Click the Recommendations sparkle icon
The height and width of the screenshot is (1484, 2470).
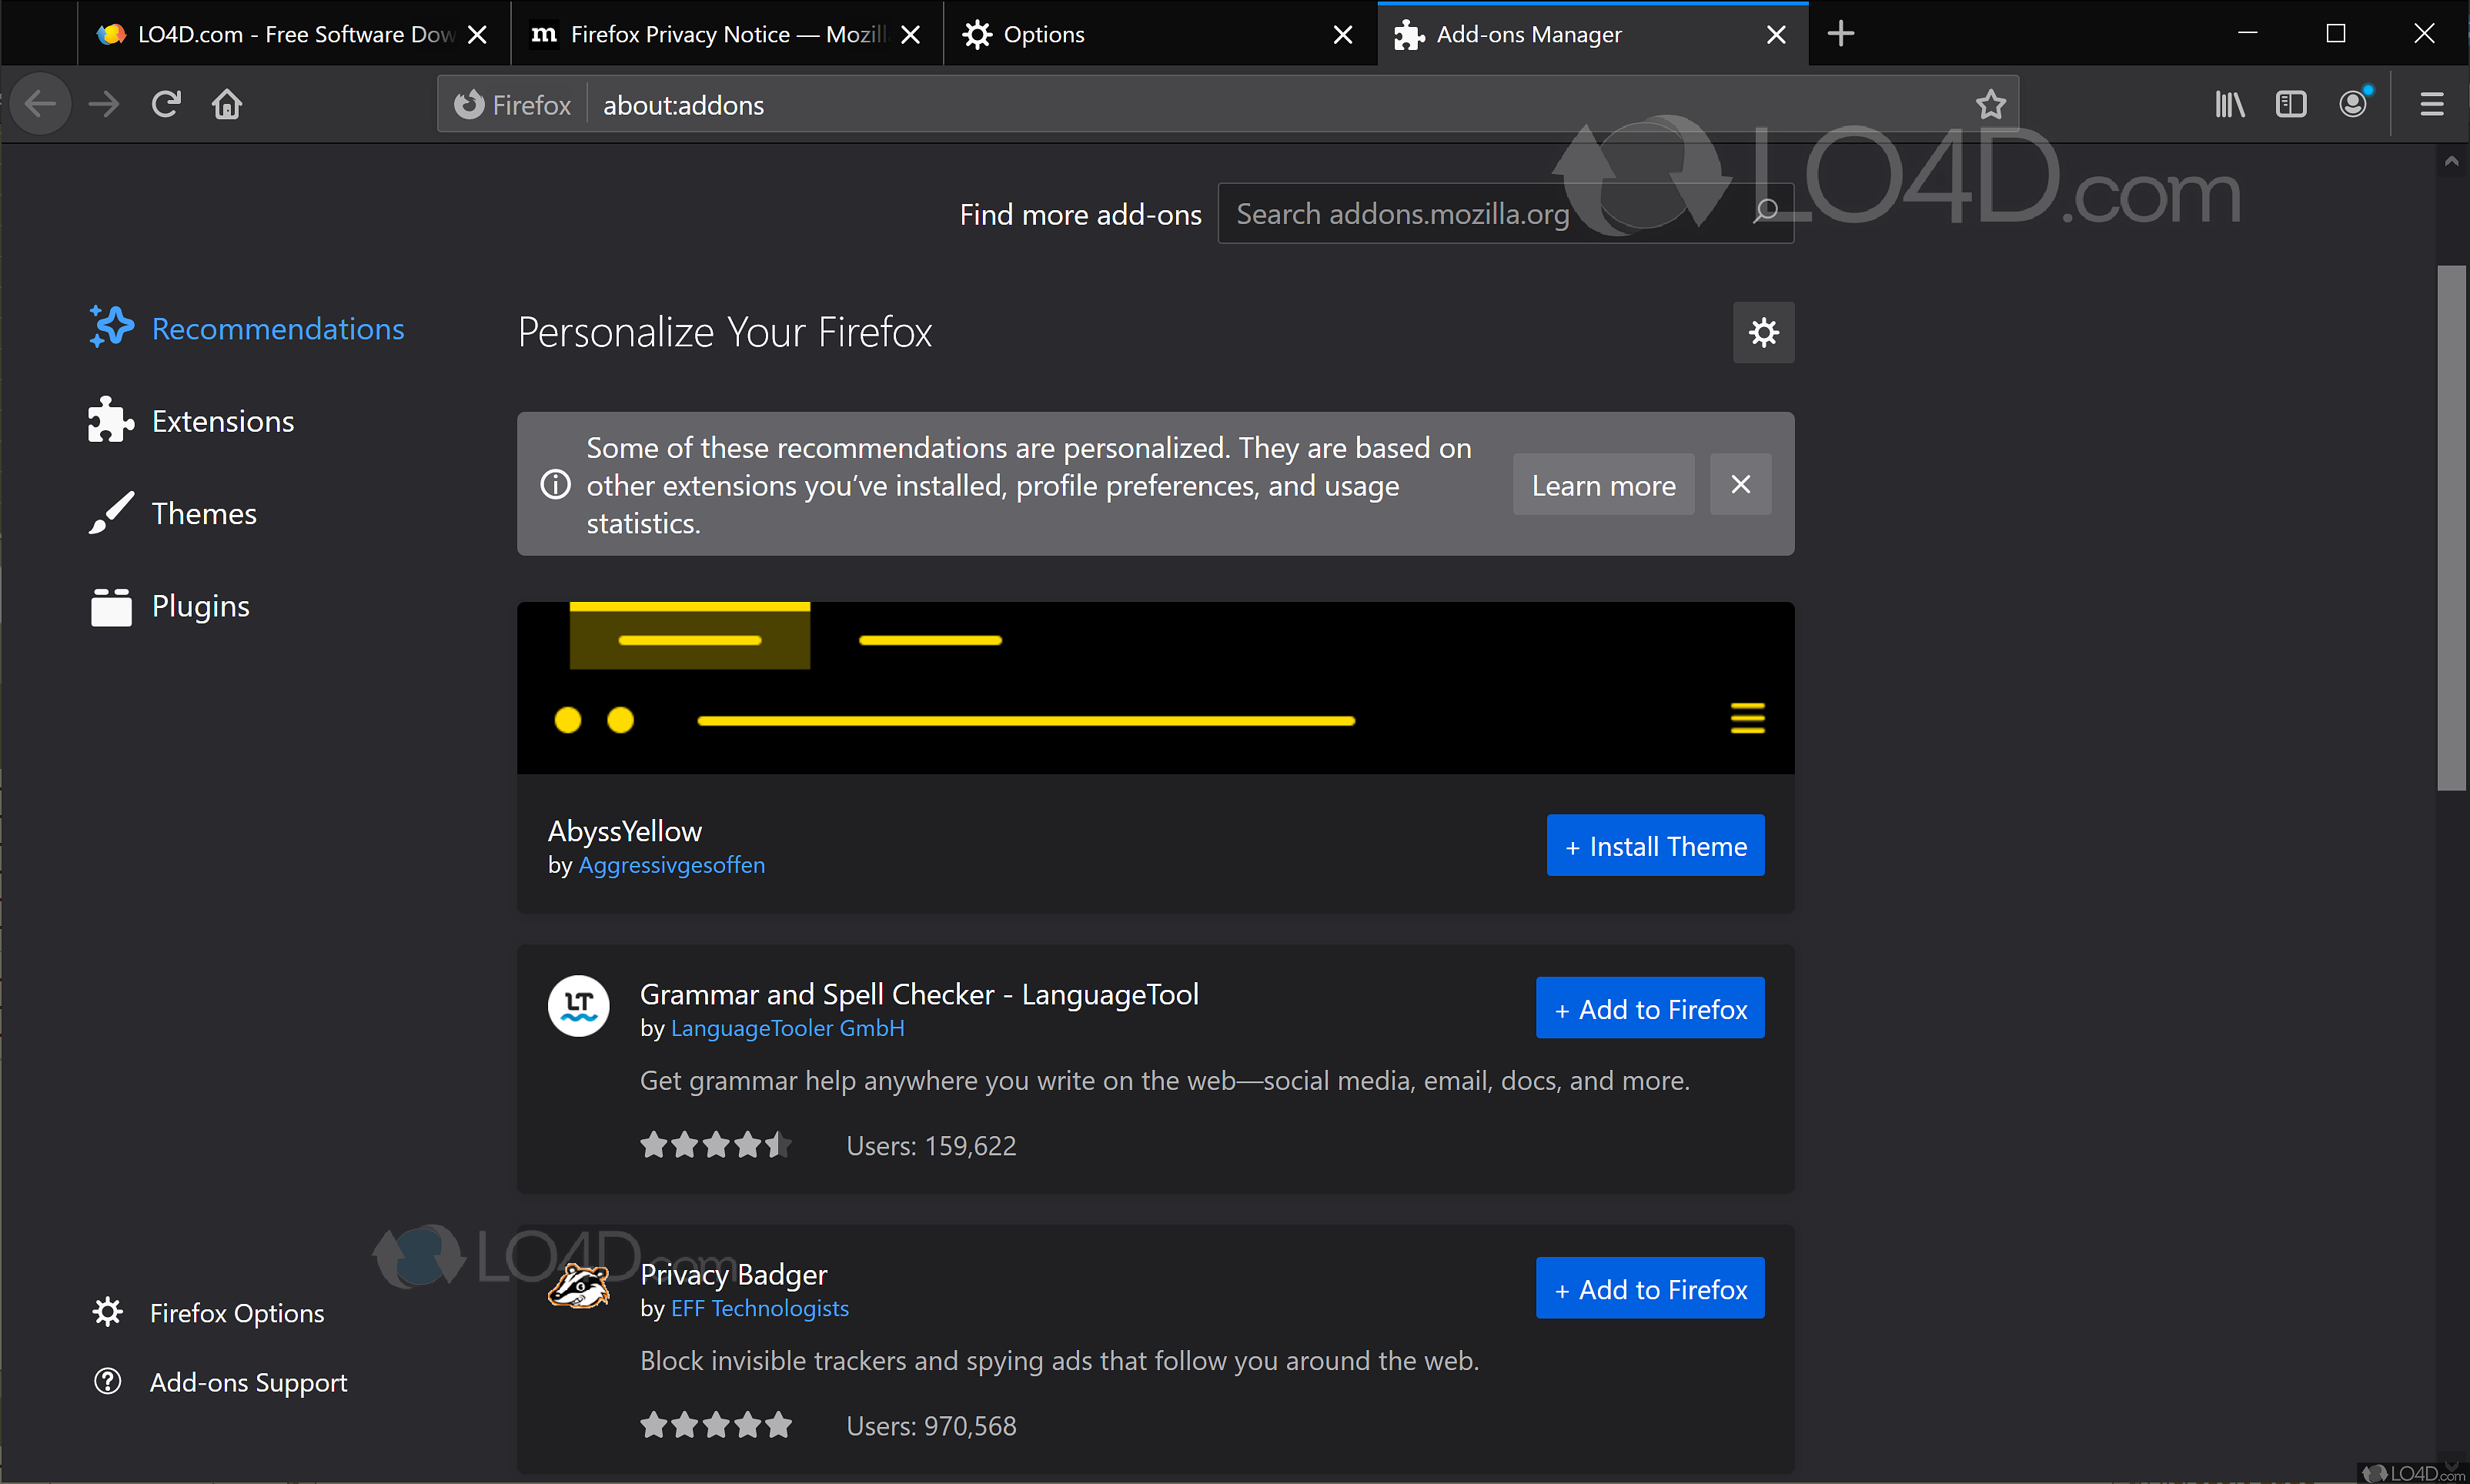(x=111, y=327)
